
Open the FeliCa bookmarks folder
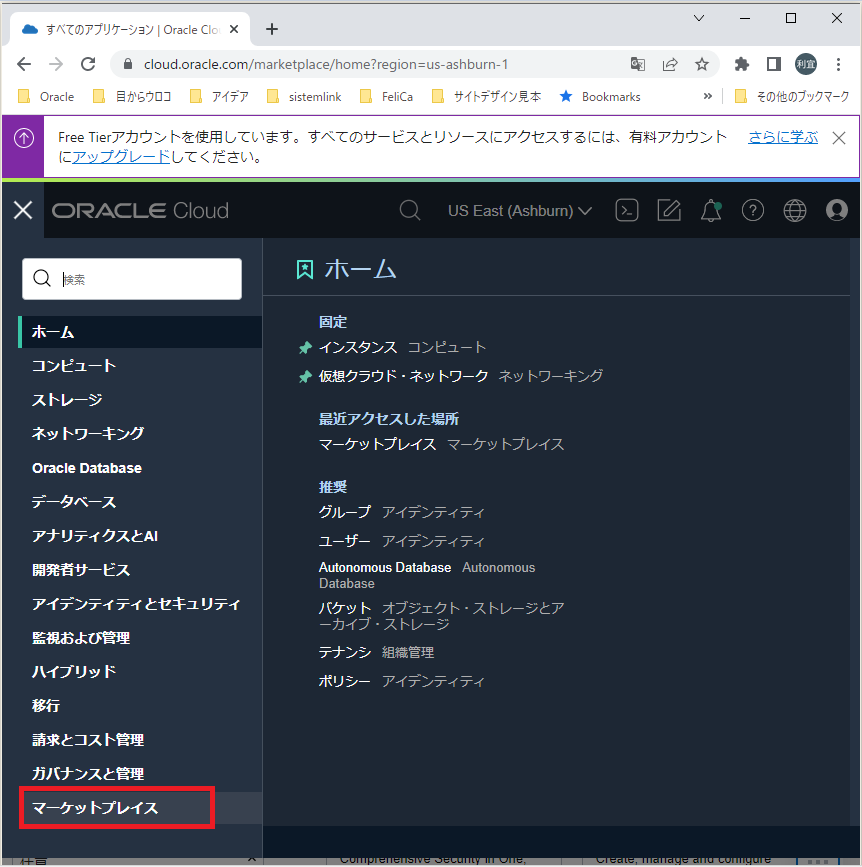386,97
